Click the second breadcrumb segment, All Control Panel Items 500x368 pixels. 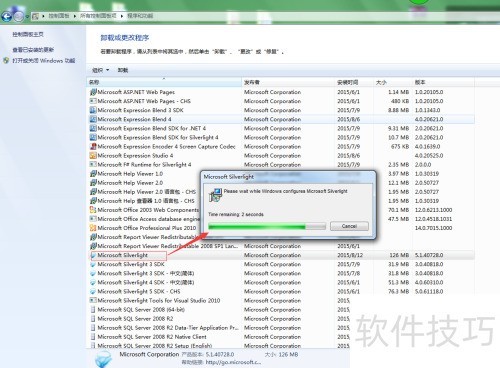click(x=98, y=16)
